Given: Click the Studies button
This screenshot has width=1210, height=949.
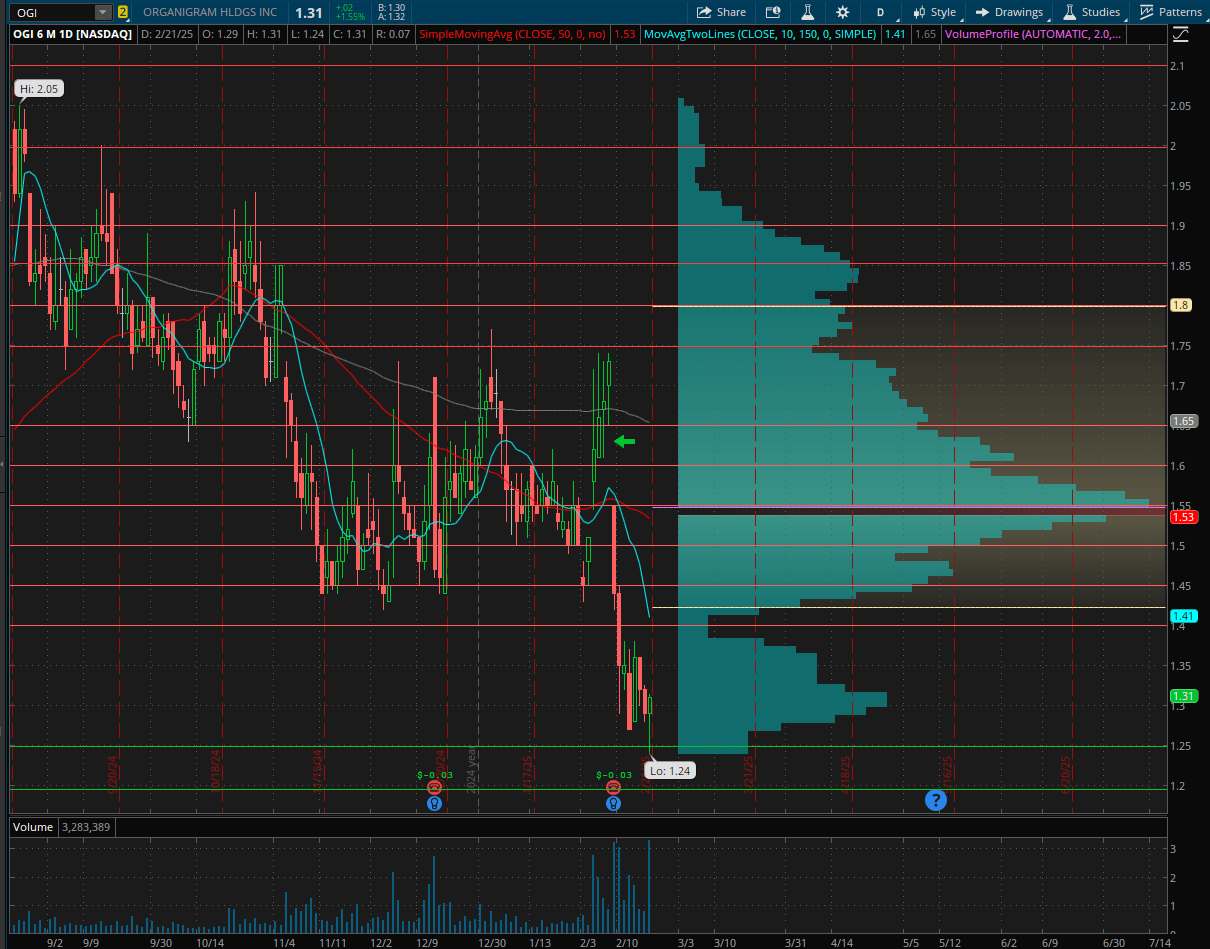Looking at the screenshot, I should click(1090, 12).
